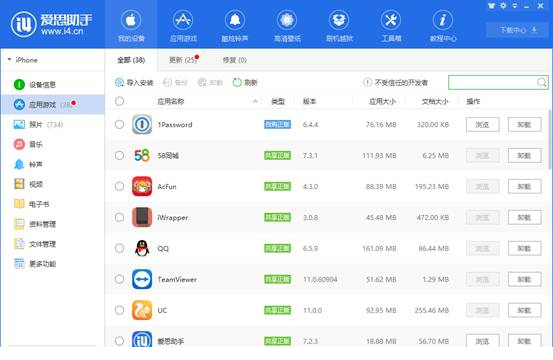
Task: Select AcFun row checkbox
Action: (x=119, y=186)
